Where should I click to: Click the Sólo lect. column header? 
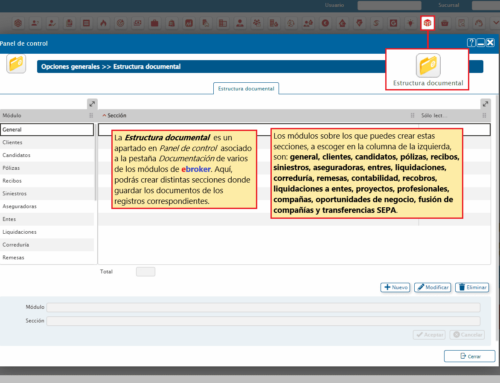pyautogui.click(x=433, y=115)
